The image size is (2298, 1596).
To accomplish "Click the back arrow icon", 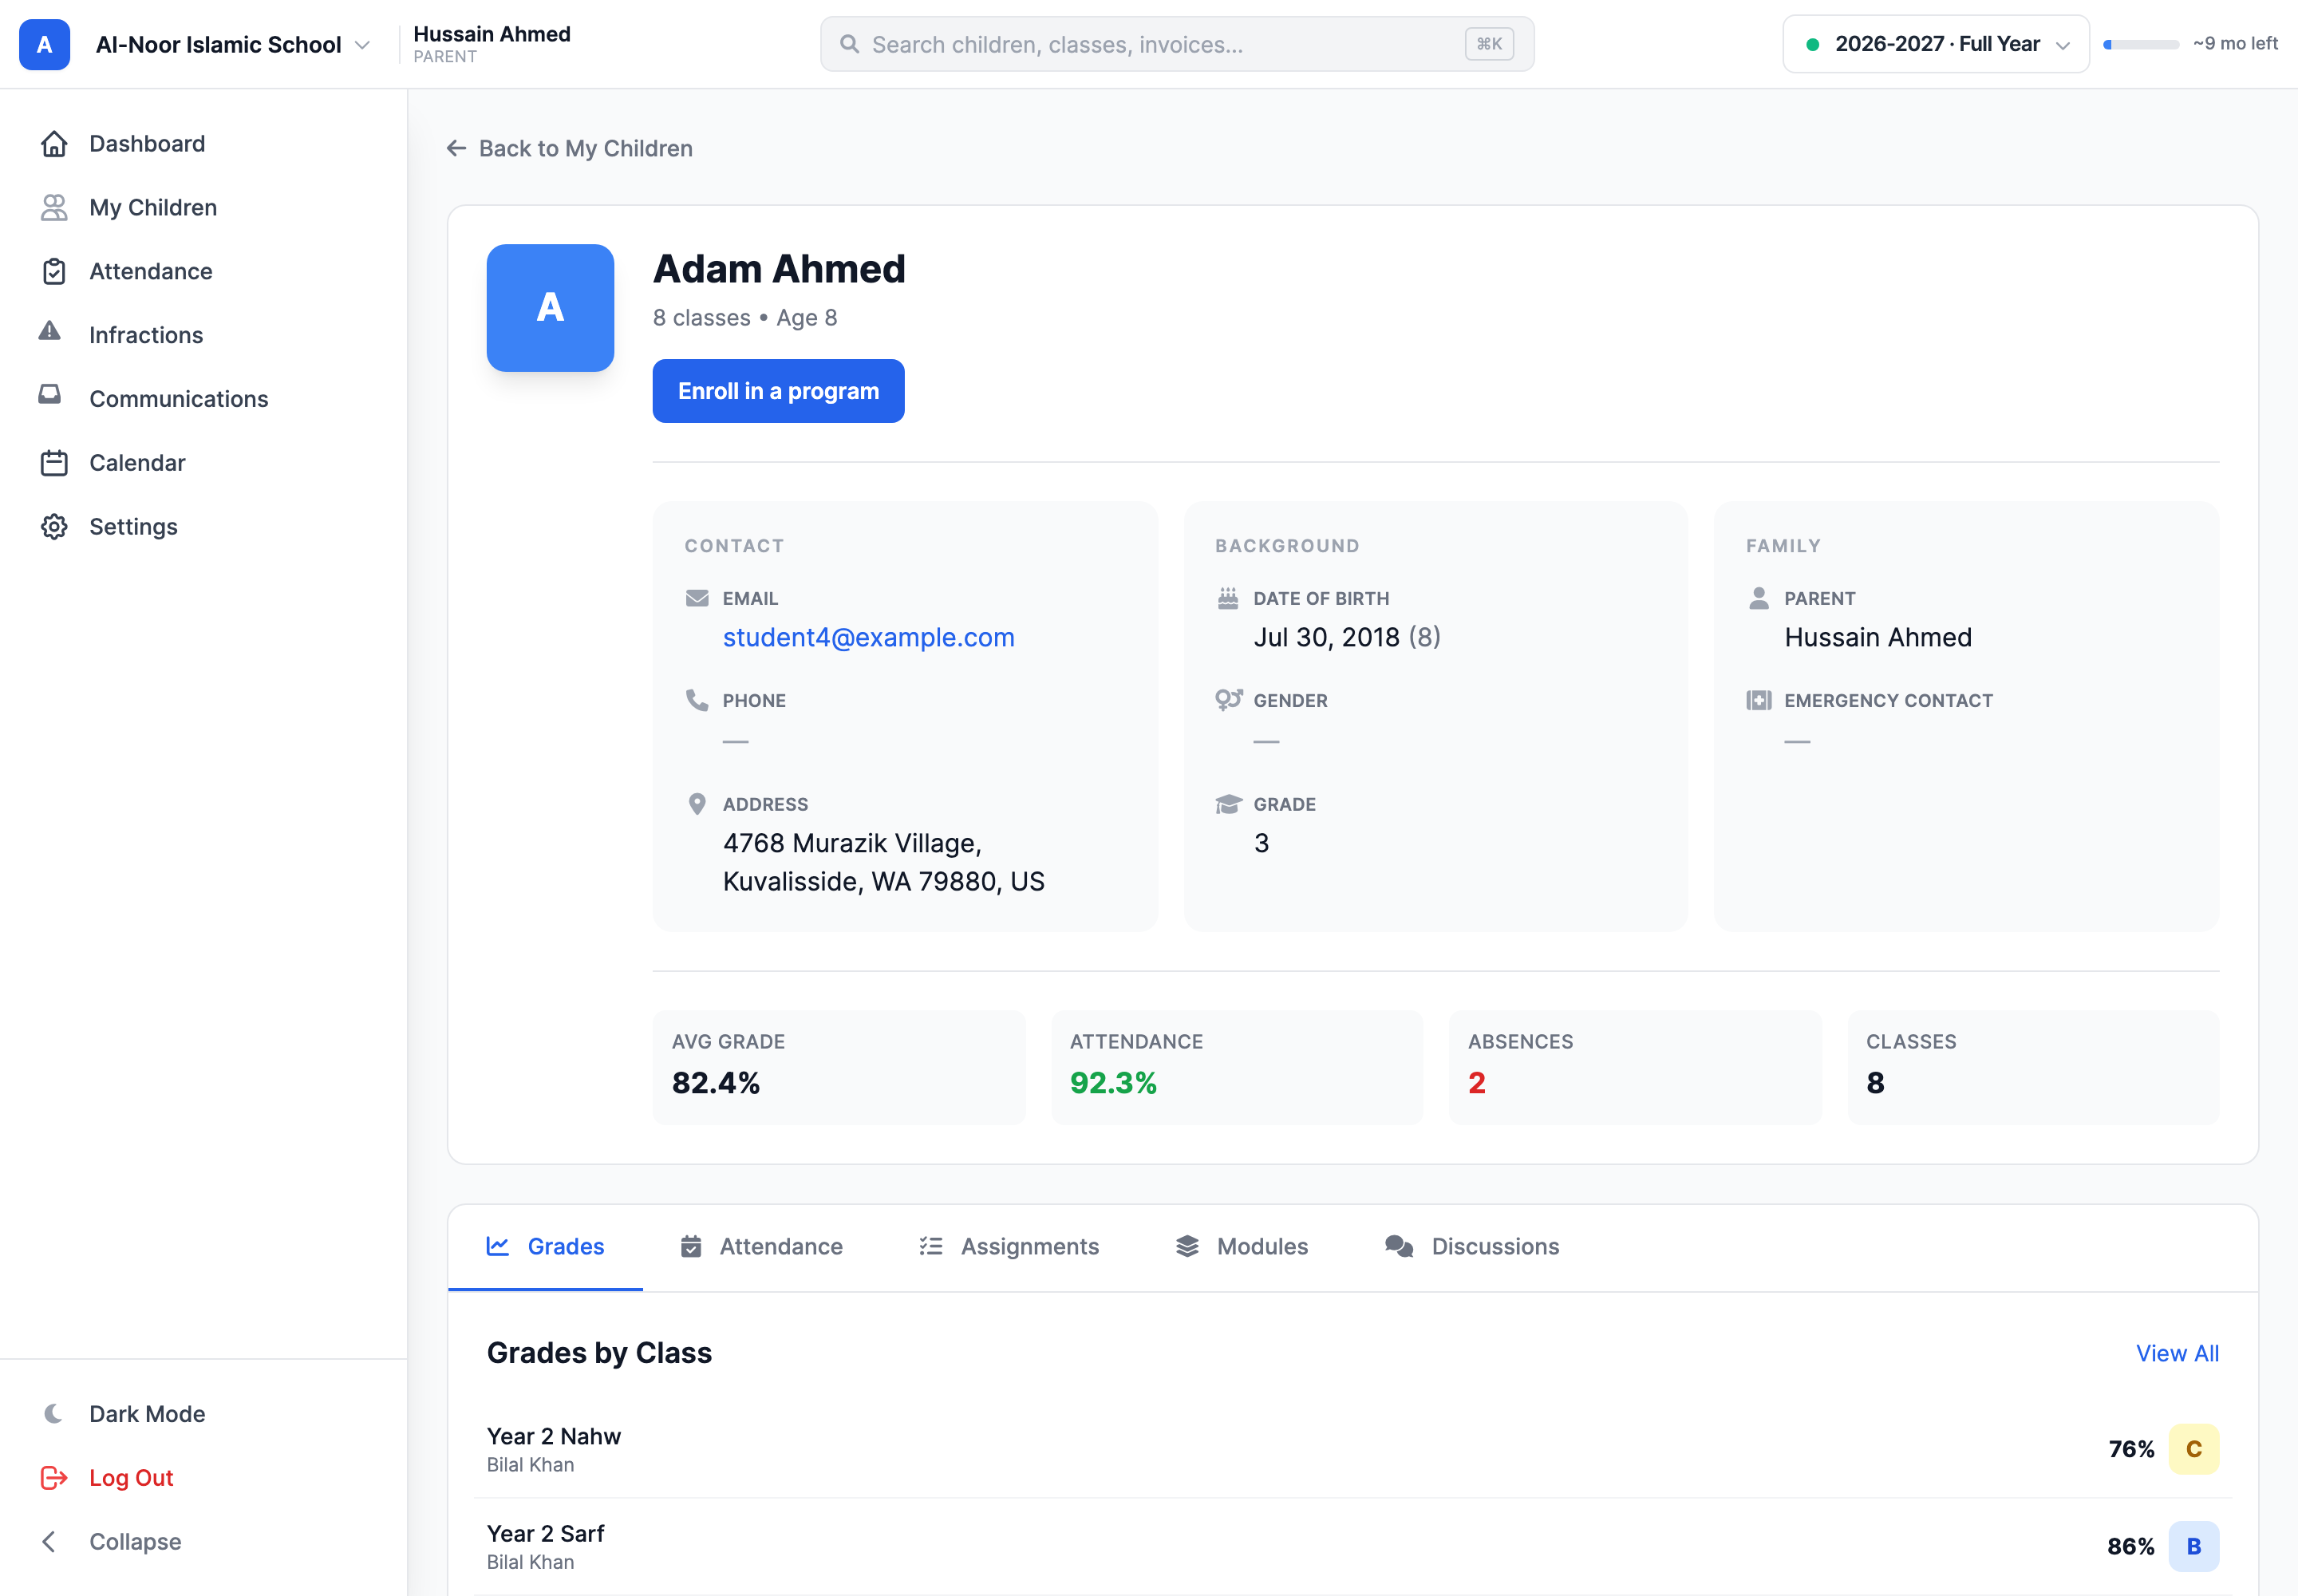I will [x=457, y=148].
